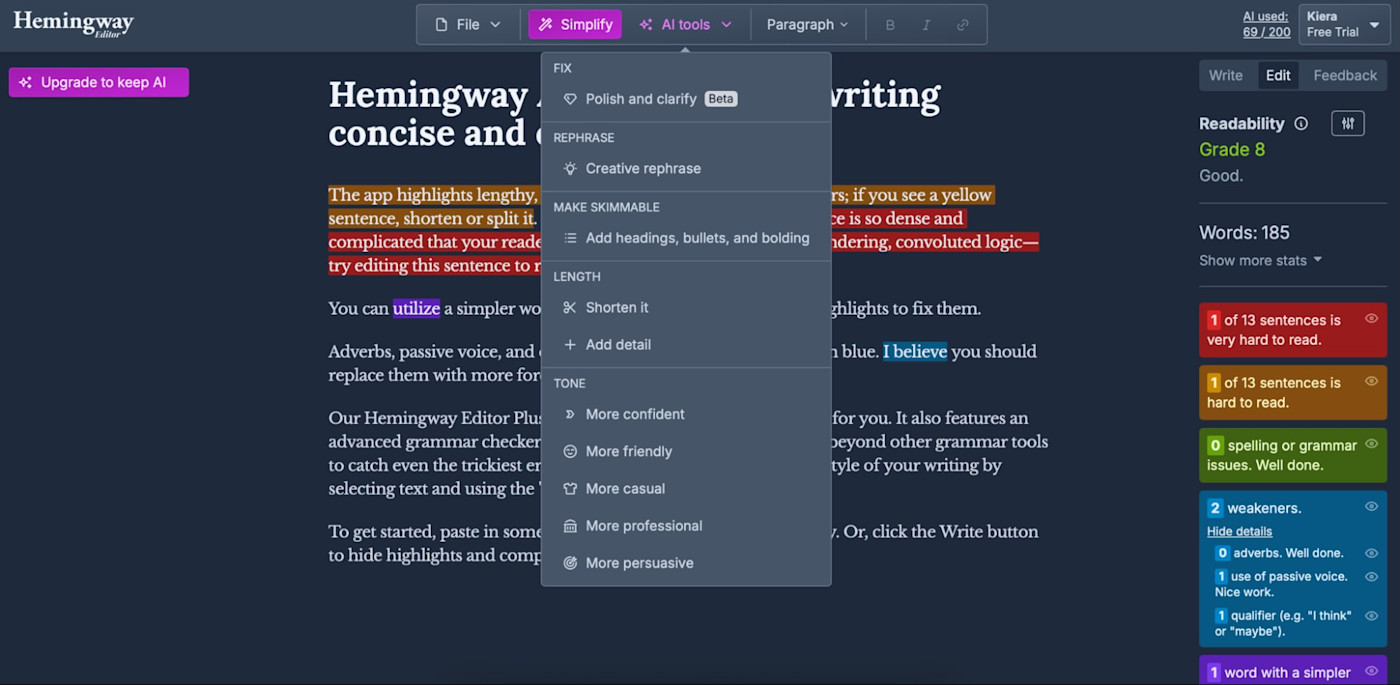Toggle visibility of simpler word highlights
The image size is (1400, 685).
point(1372,671)
